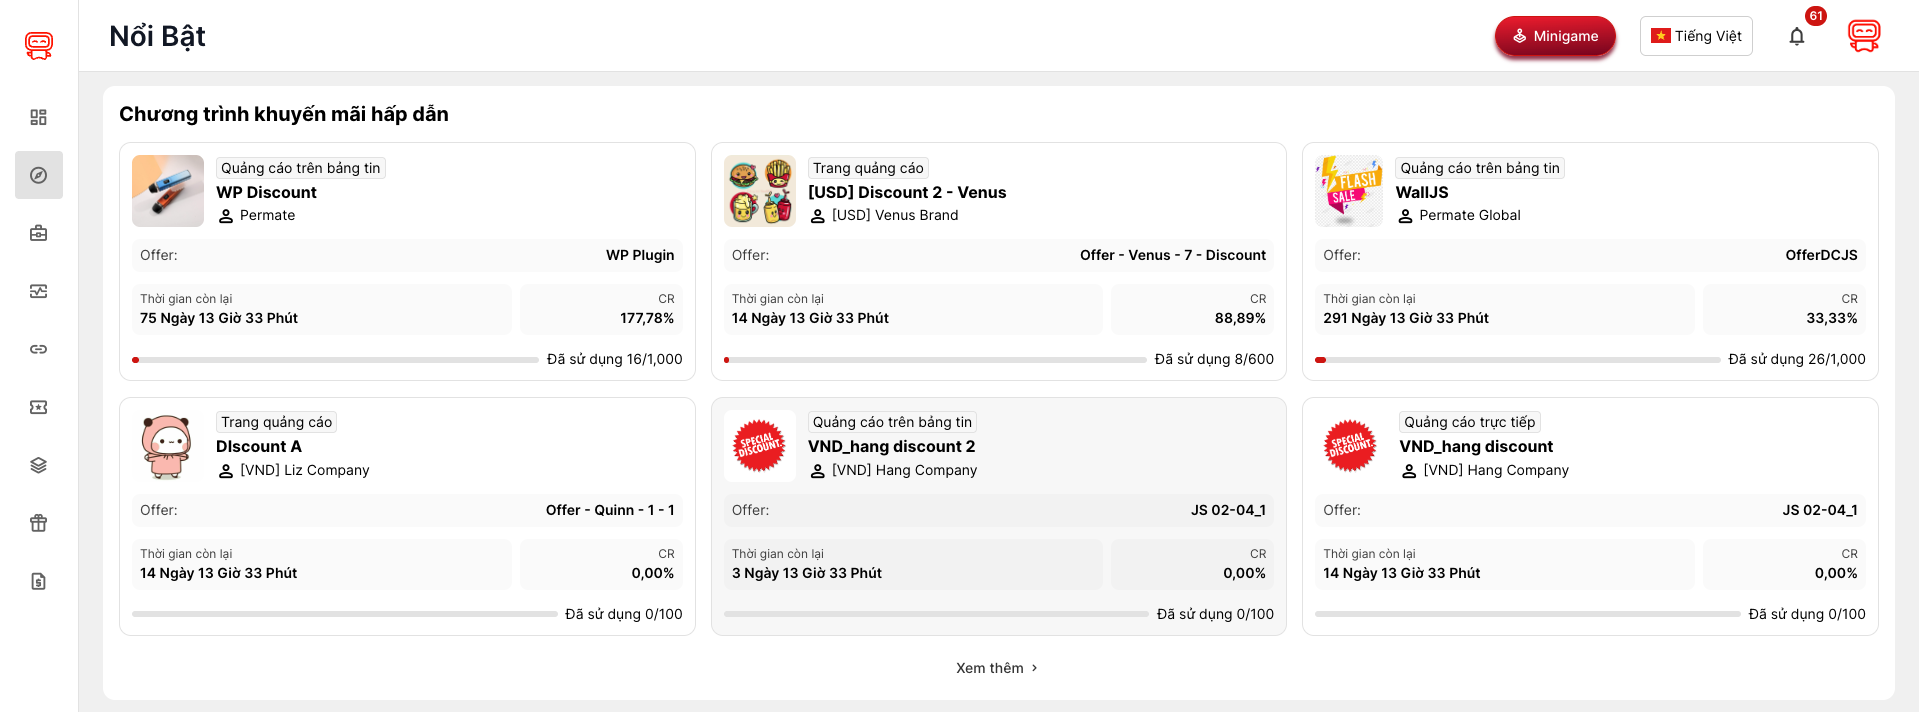This screenshot has width=1919, height=712.
Task: Click the heartbeat monitor icon in sidebar
Action: (38, 291)
